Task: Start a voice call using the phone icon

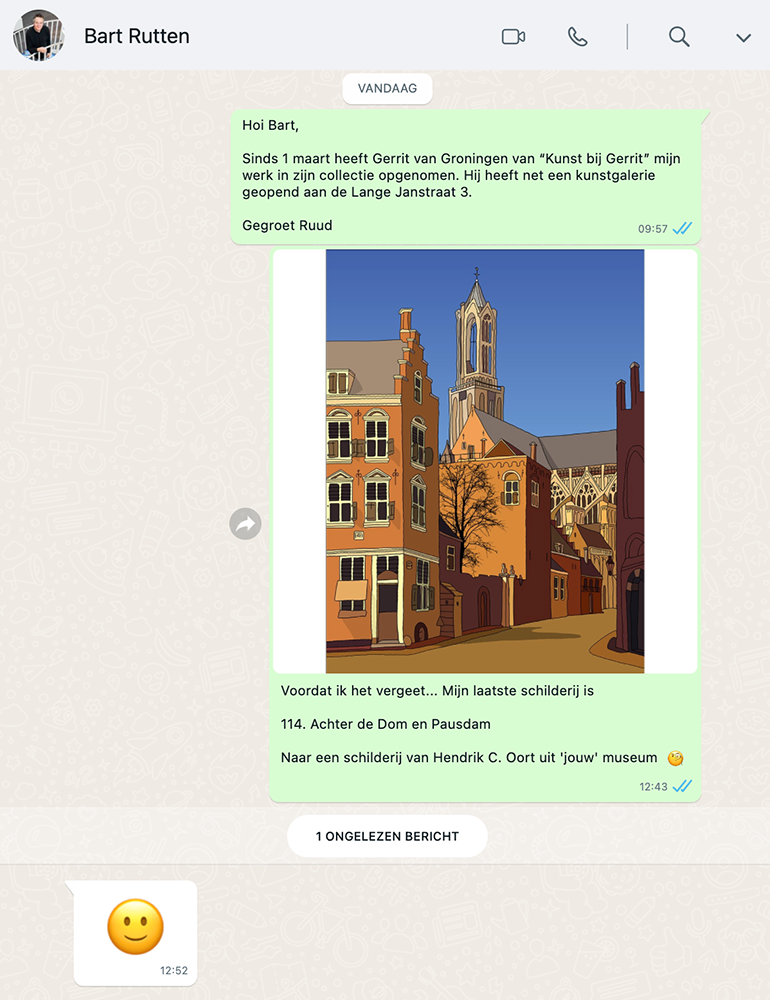Action: 577,36
